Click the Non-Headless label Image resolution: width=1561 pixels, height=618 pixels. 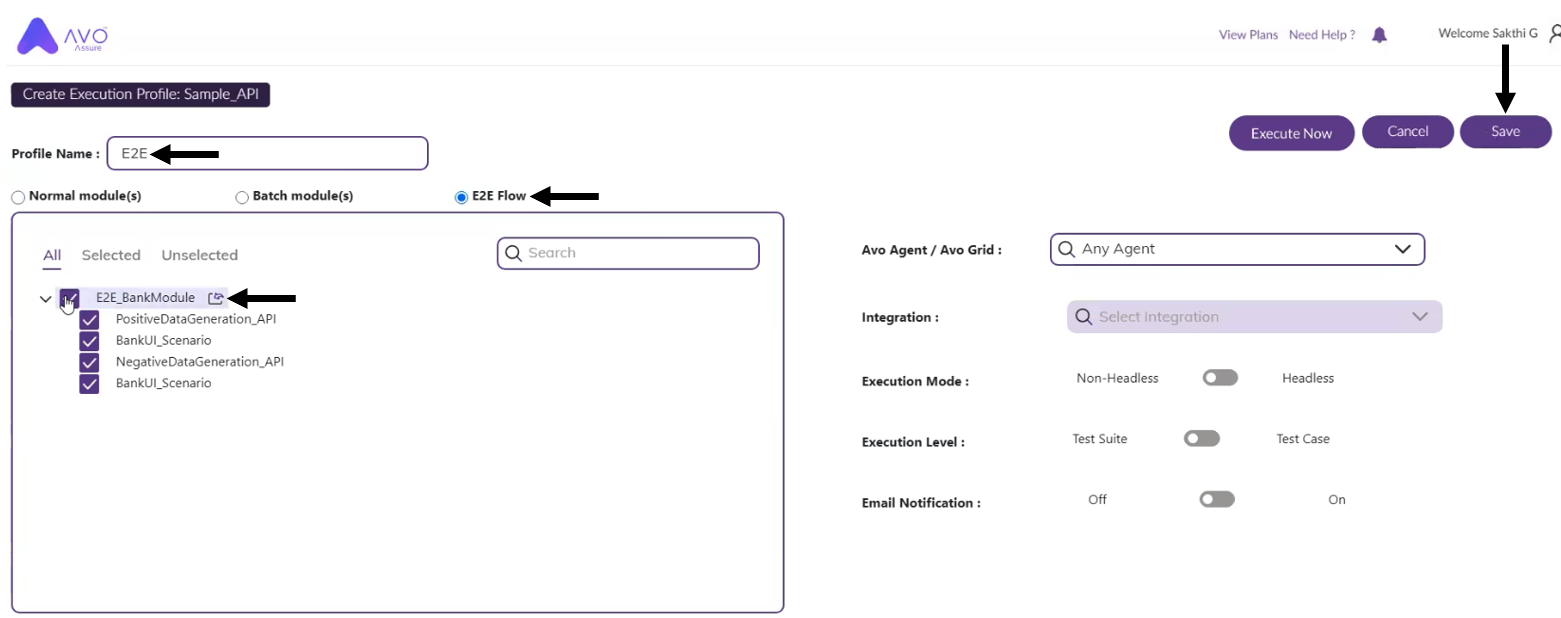(x=1117, y=378)
